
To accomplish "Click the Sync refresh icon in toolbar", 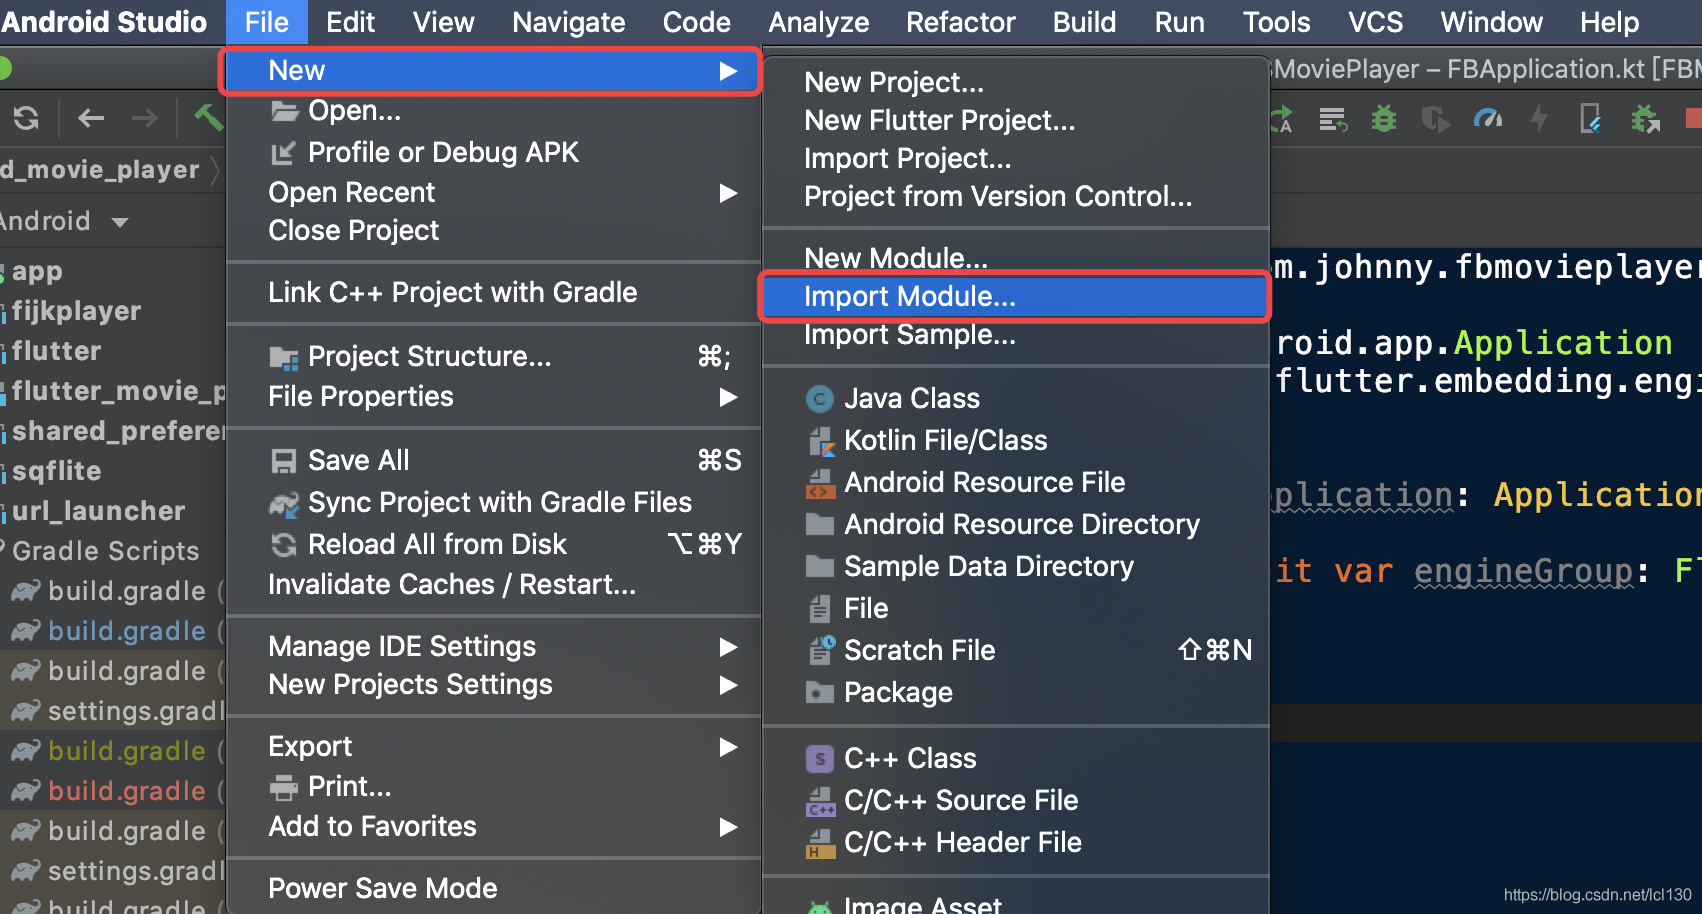I will (27, 119).
